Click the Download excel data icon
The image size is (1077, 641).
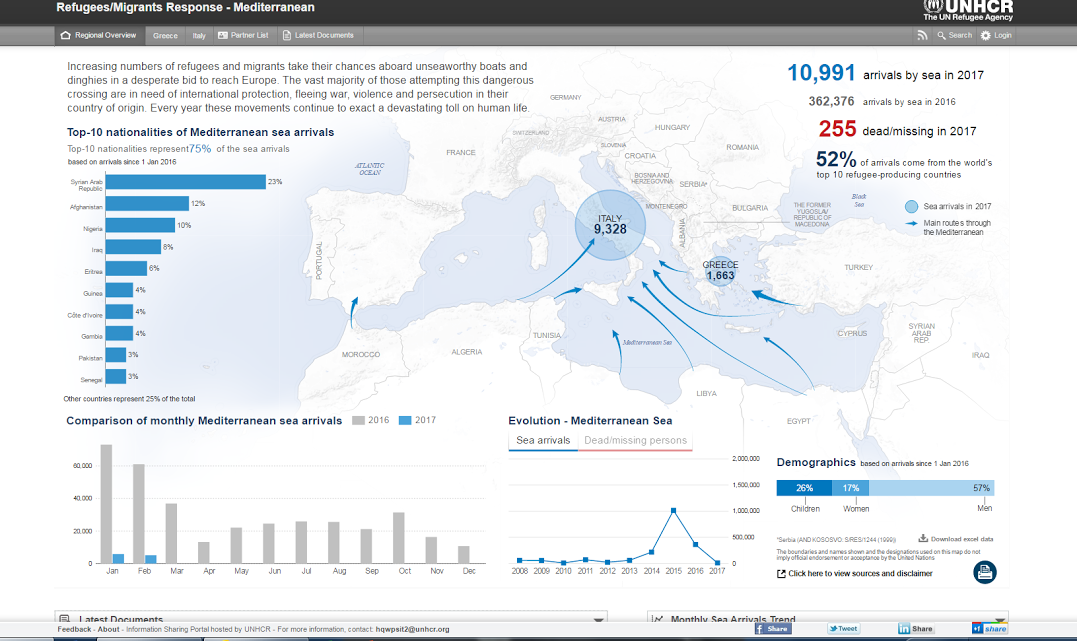pos(922,538)
